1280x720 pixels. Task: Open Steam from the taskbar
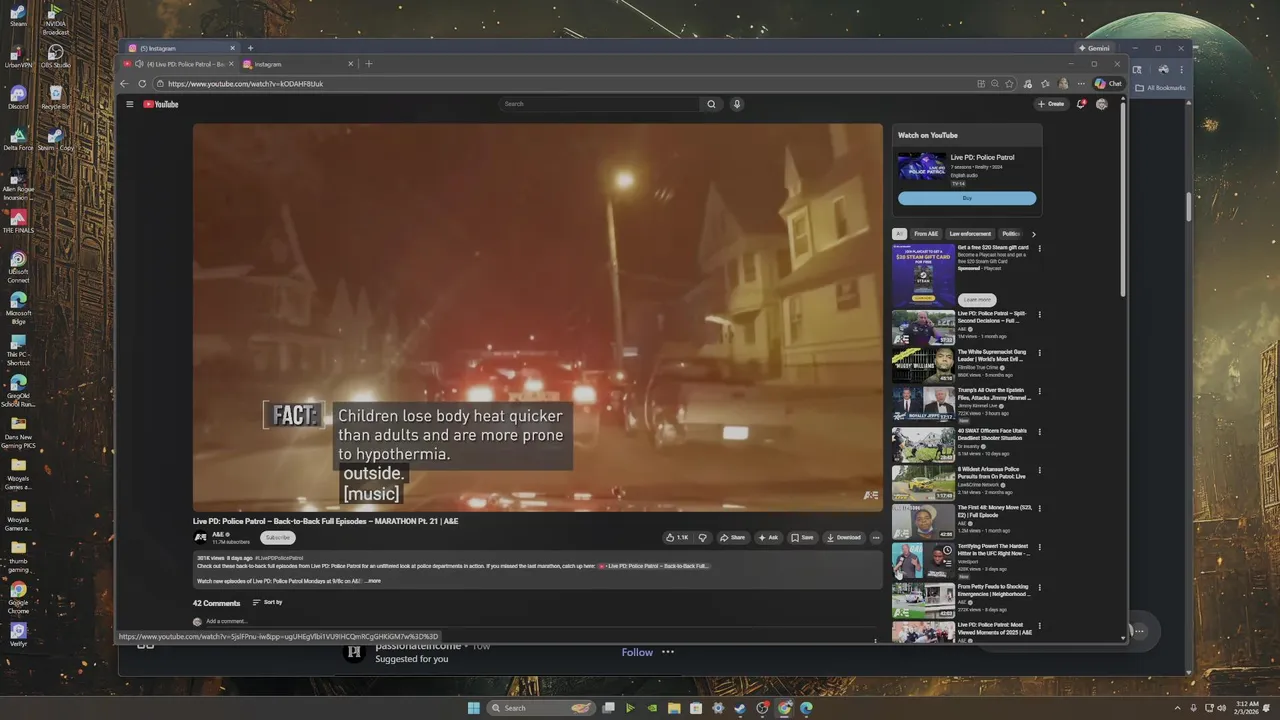click(x=740, y=708)
